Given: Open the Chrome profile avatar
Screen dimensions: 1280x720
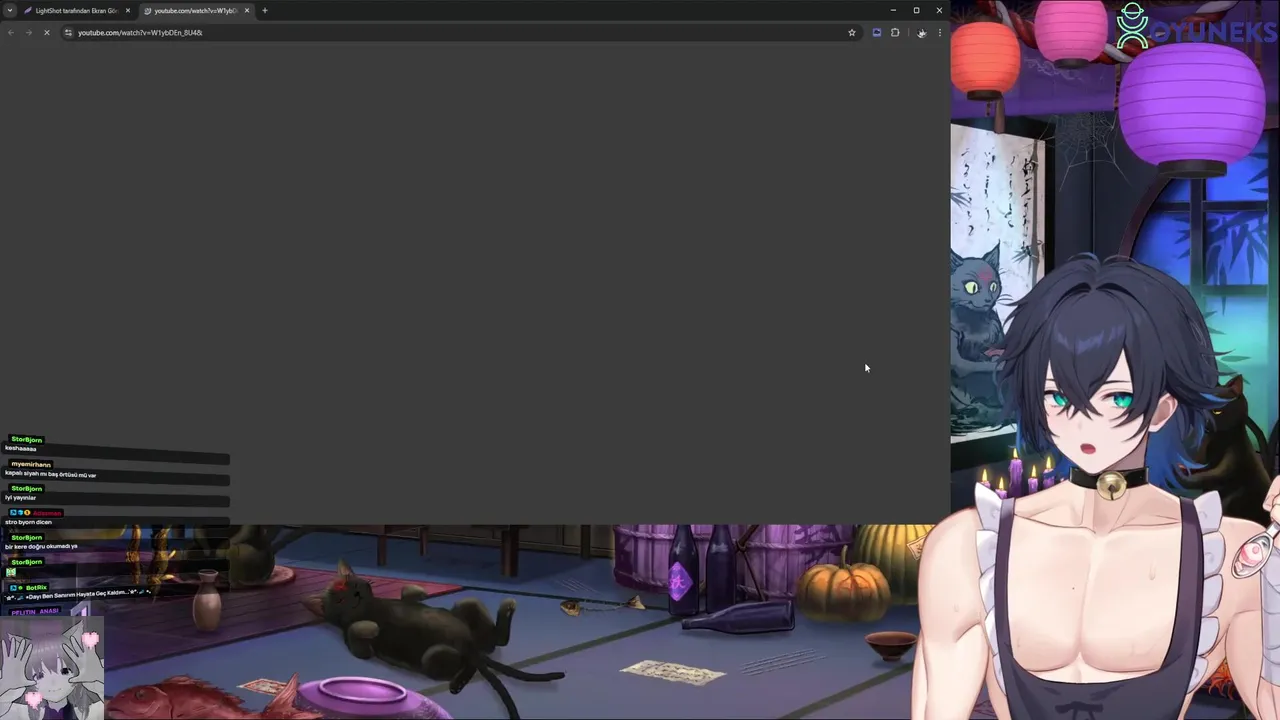Looking at the screenshot, I should [x=921, y=33].
